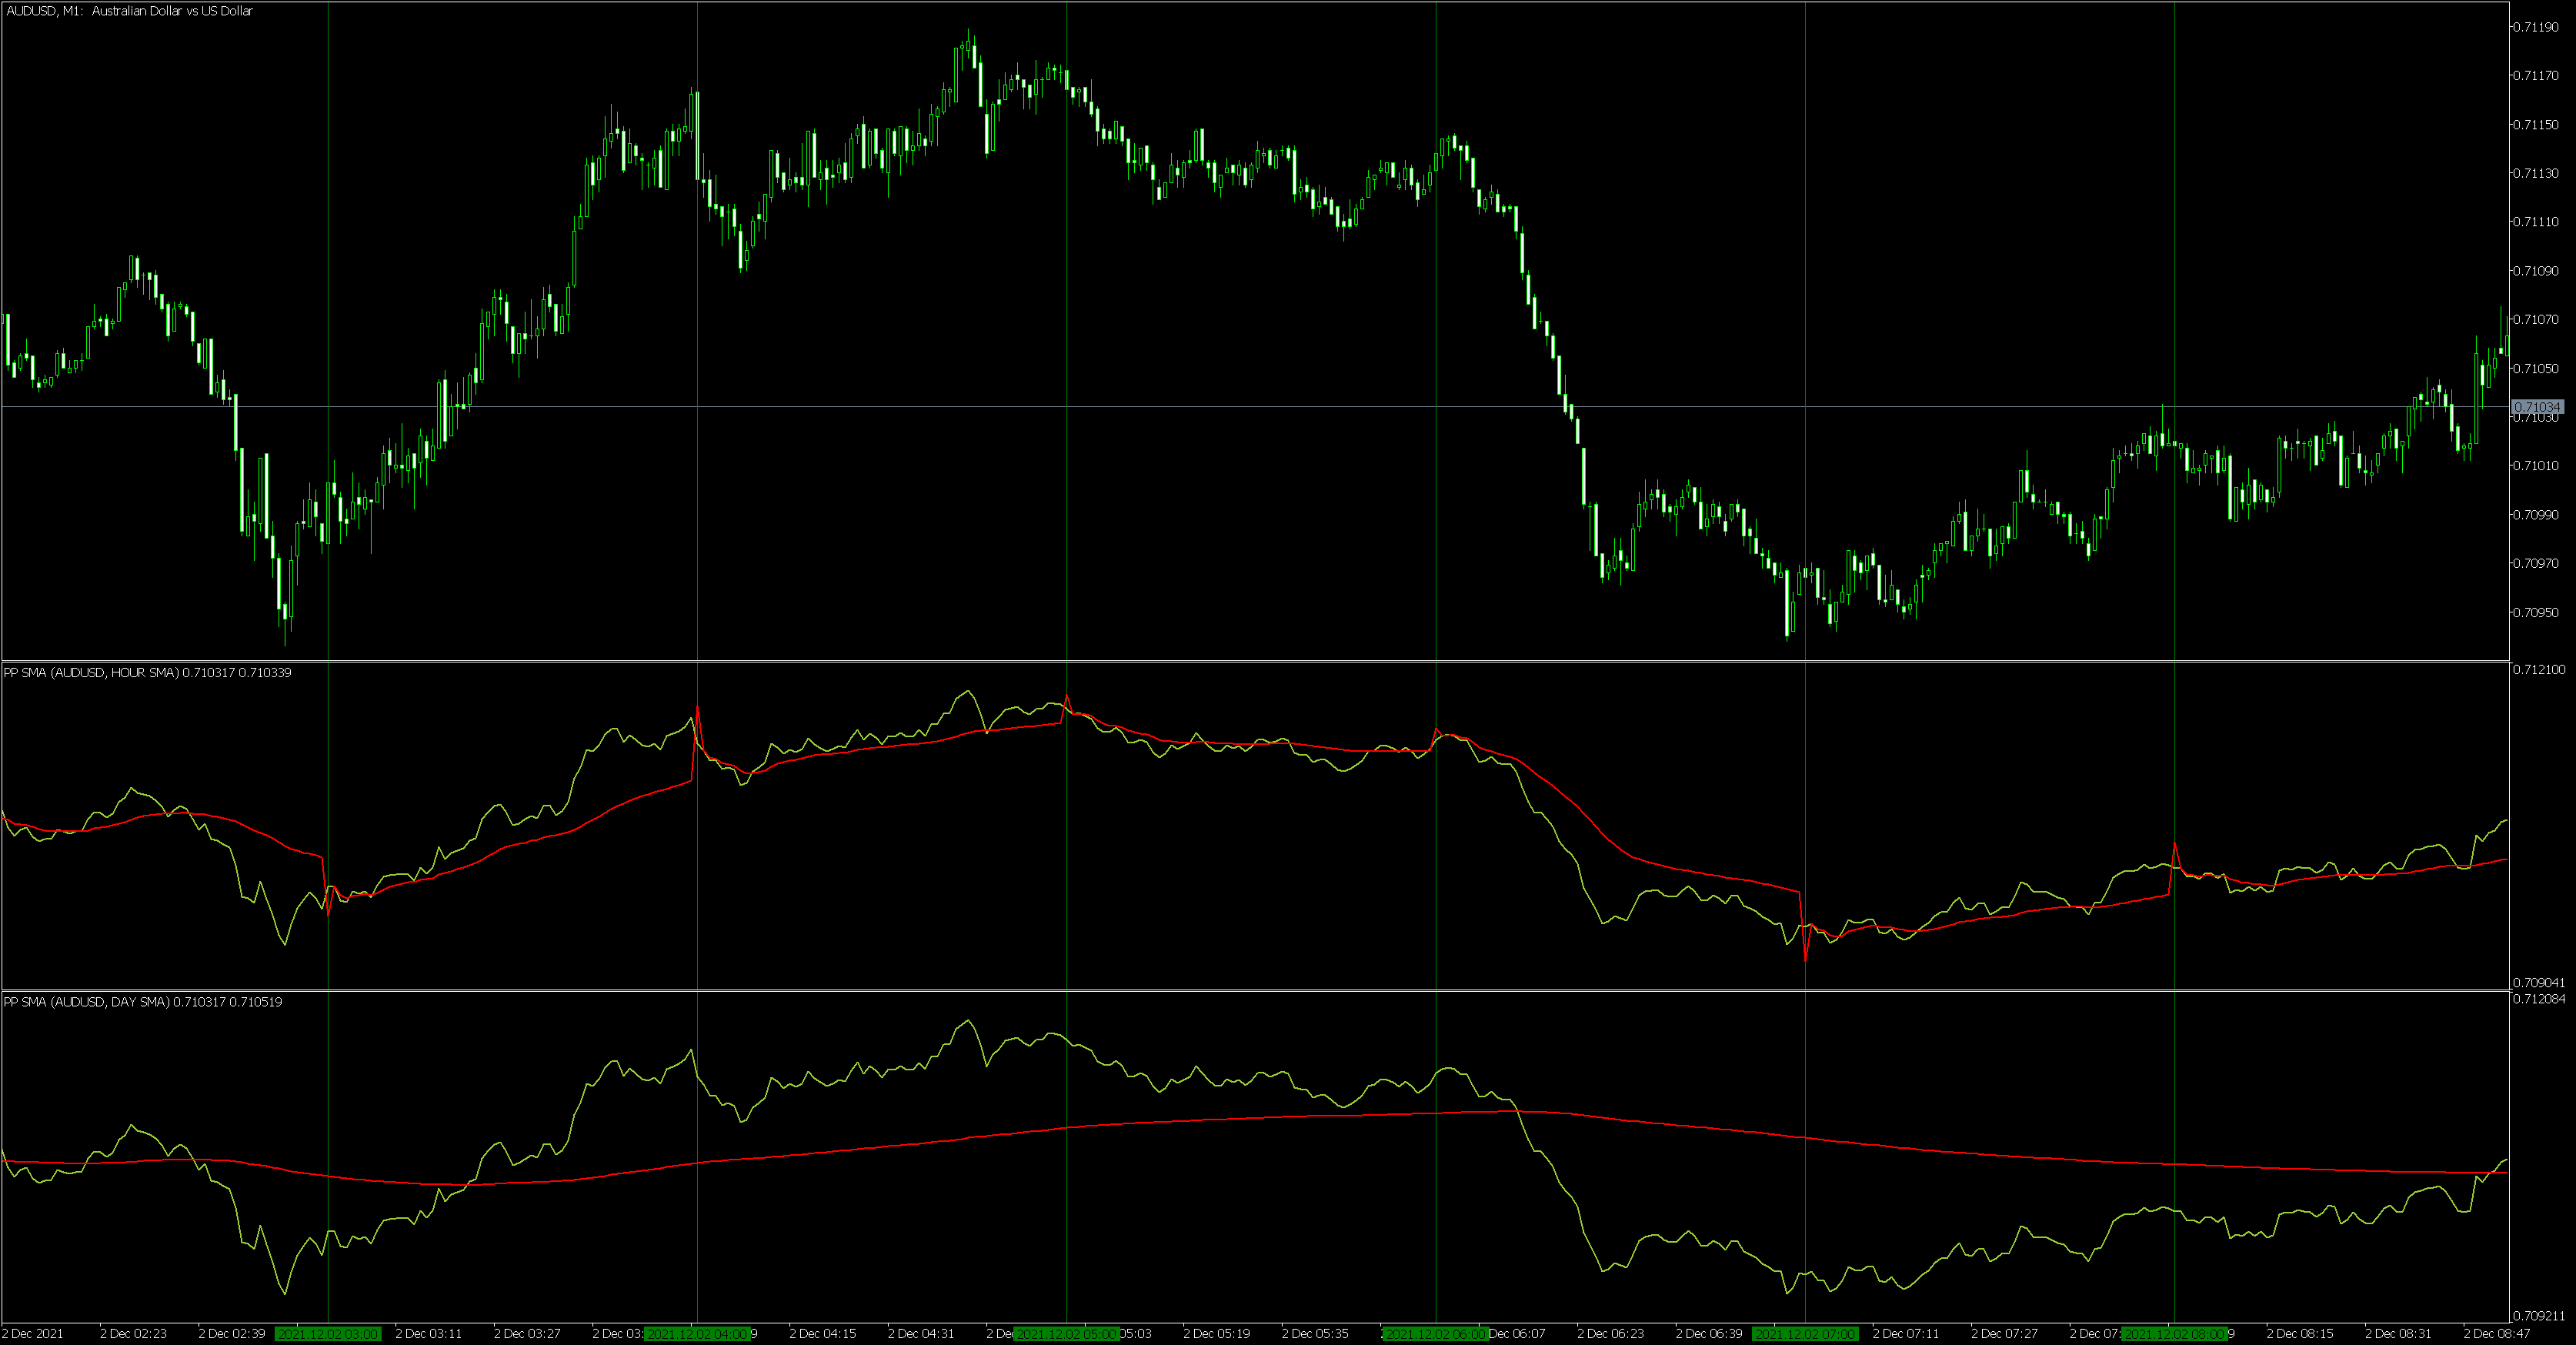This screenshot has height=1345, width=2576.
Task: Click the 2 Dec 08:47 timestamp at the axis end
Action: [x=2497, y=1333]
